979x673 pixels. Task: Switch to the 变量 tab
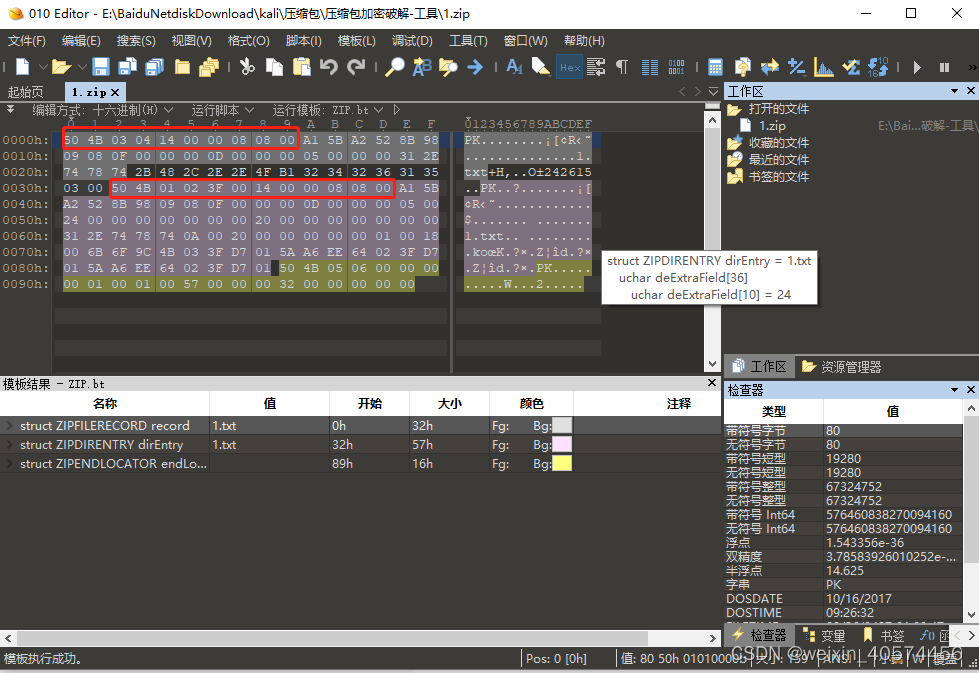(824, 636)
